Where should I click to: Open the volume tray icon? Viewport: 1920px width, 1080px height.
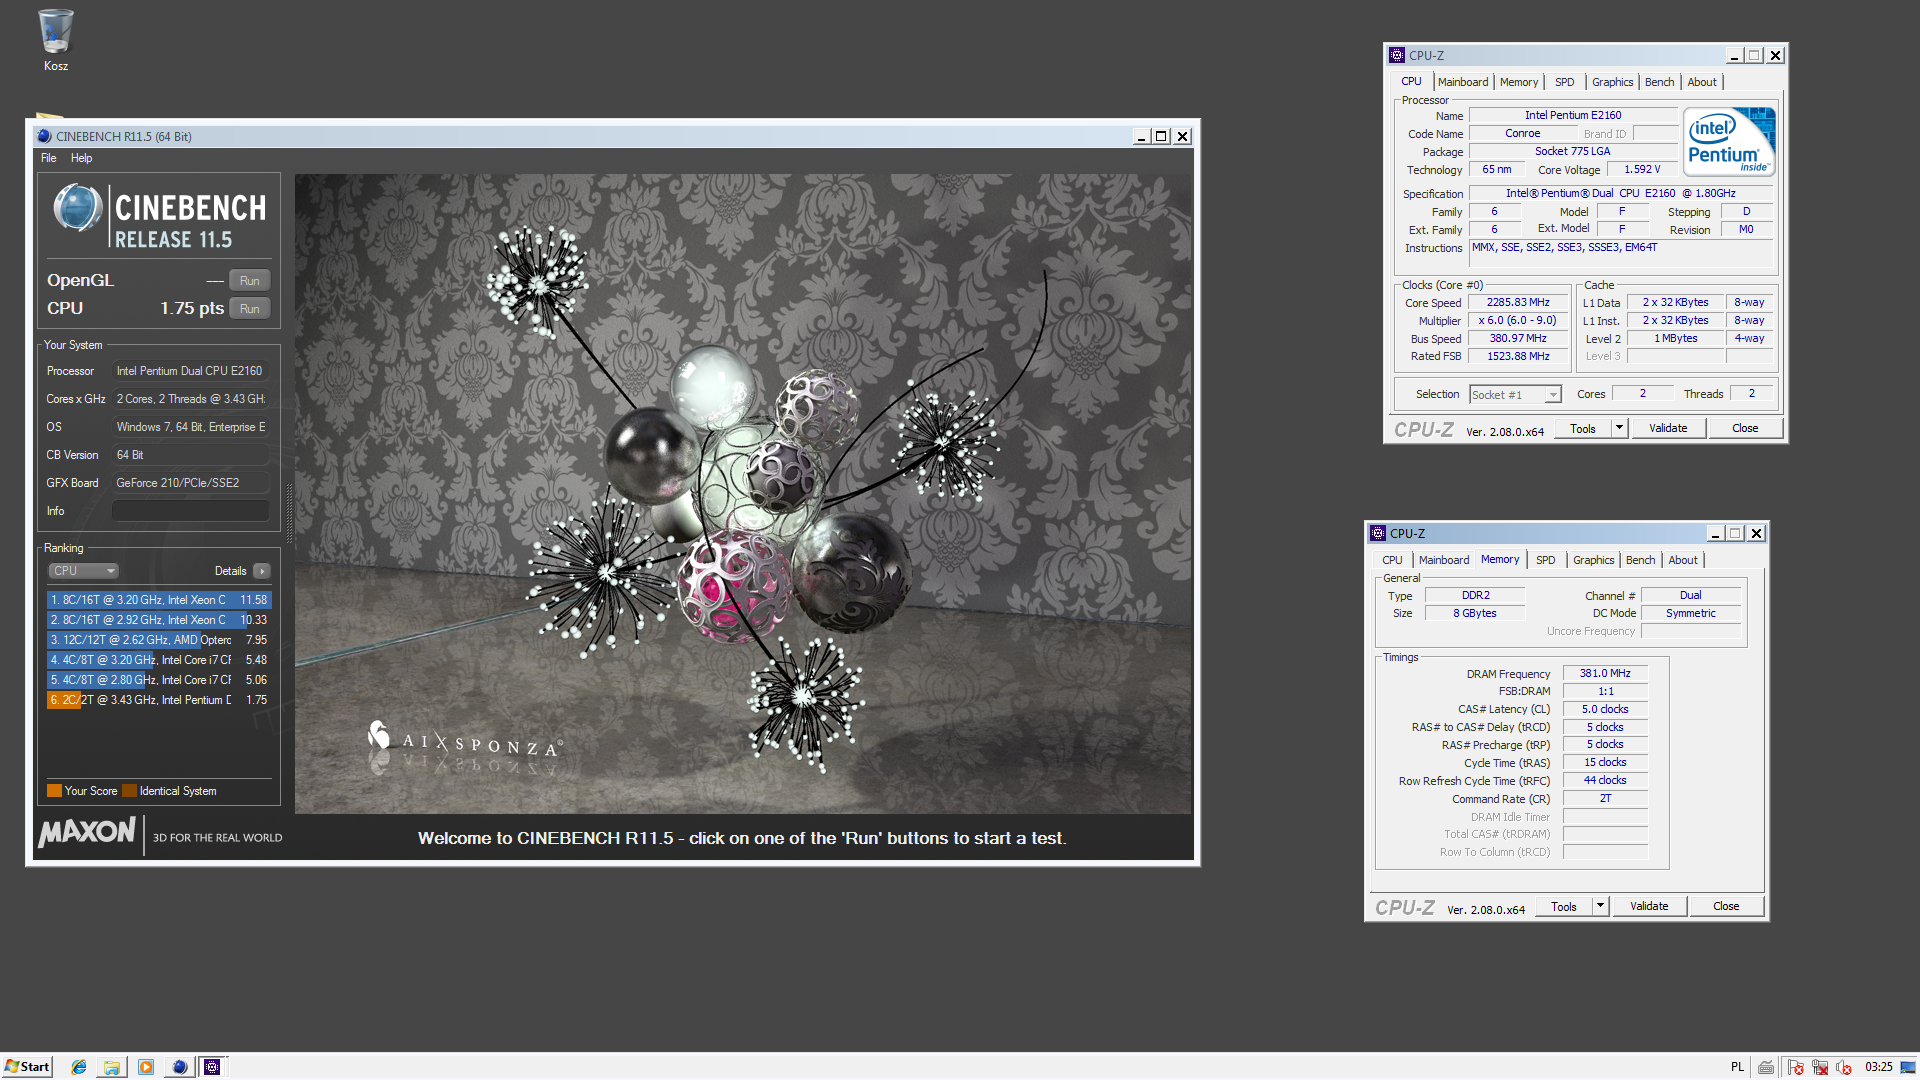1844,1067
